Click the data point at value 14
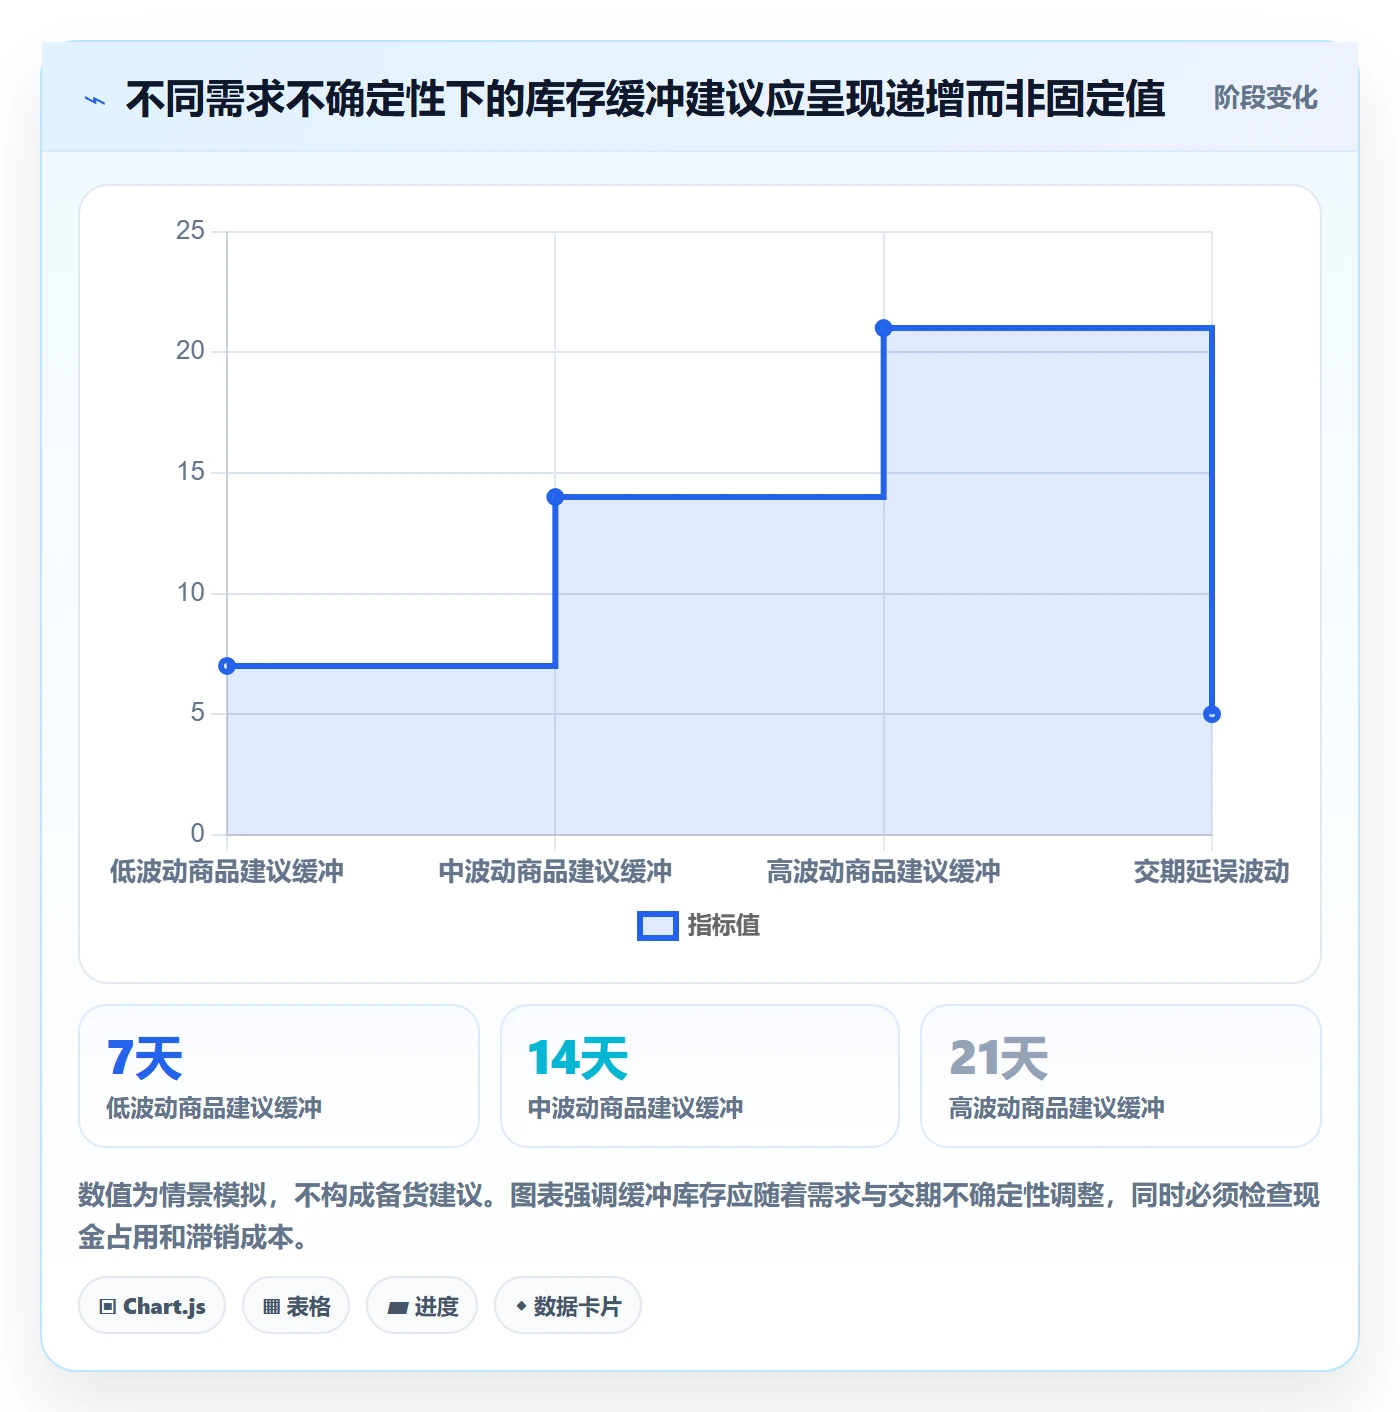The height and width of the screenshot is (1412, 1400). click(555, 497)
